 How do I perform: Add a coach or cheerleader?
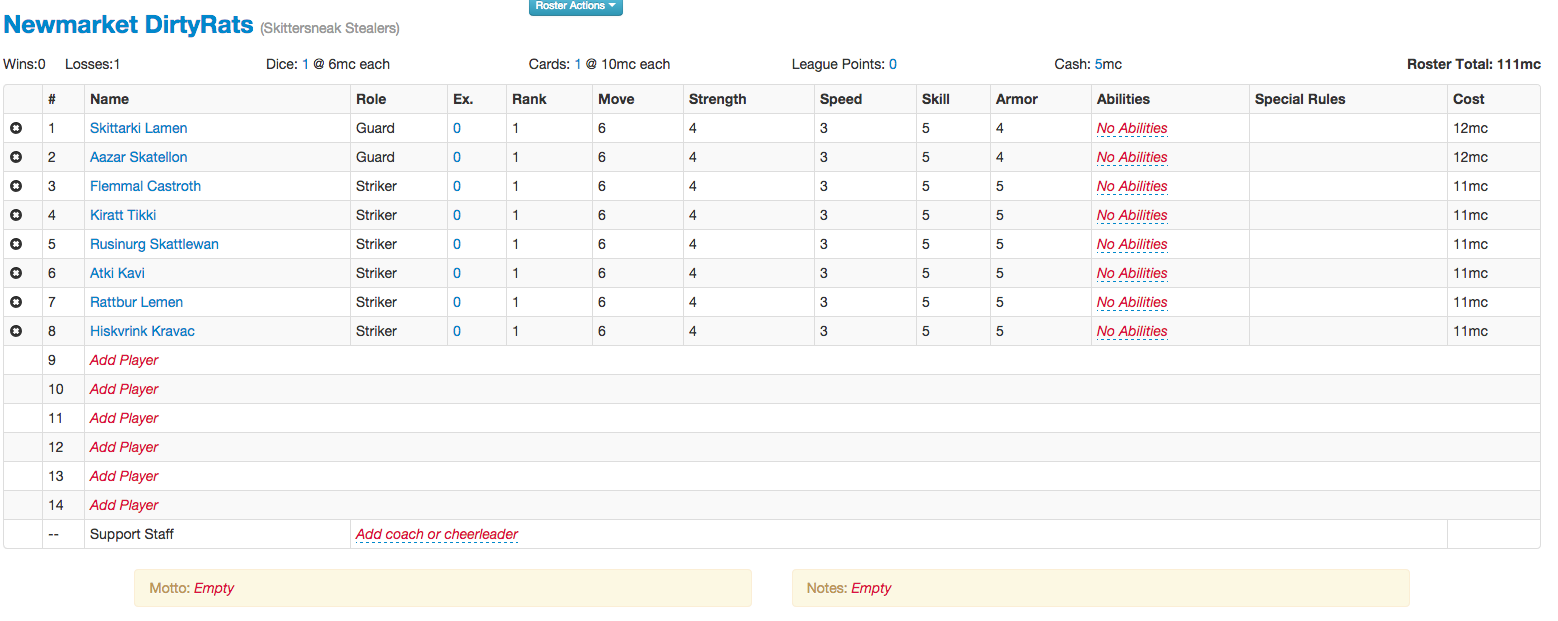(x=437, y=534)
